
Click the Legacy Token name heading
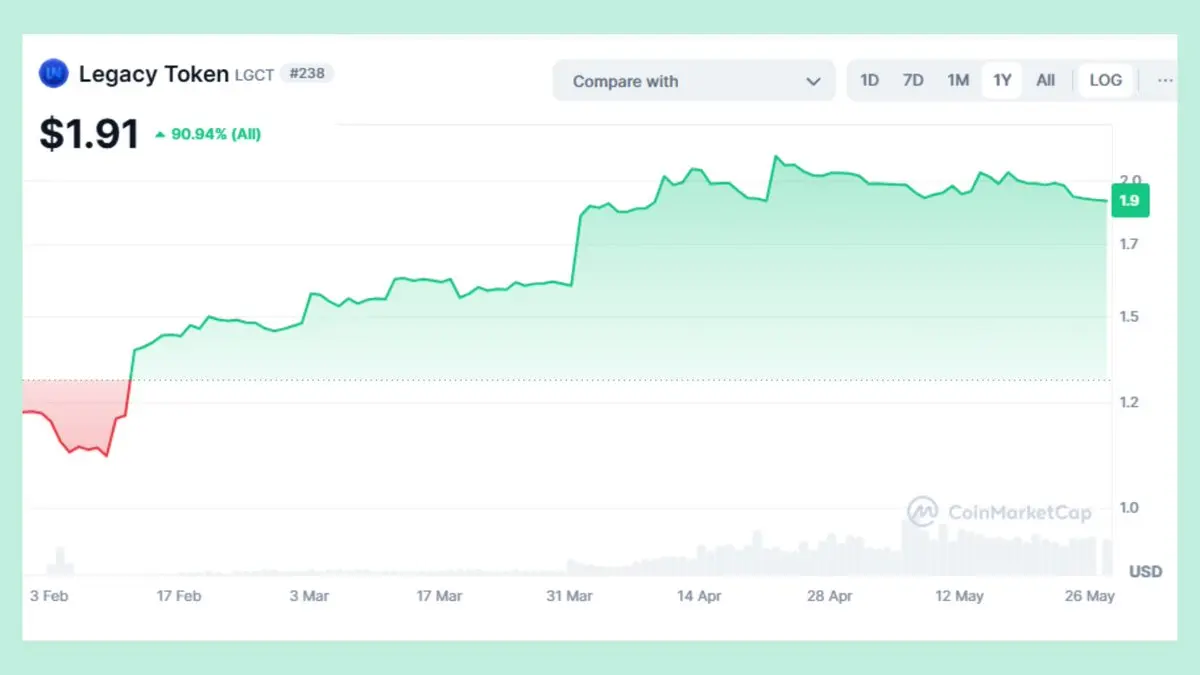click(x=154, y=74)
